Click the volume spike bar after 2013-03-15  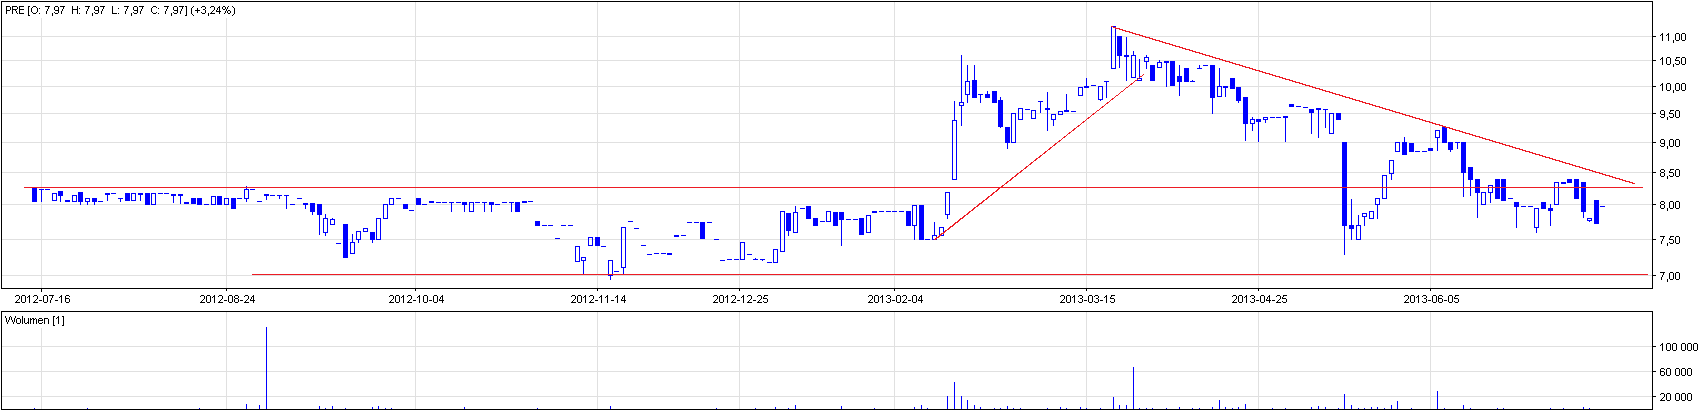coord(1133,388)
